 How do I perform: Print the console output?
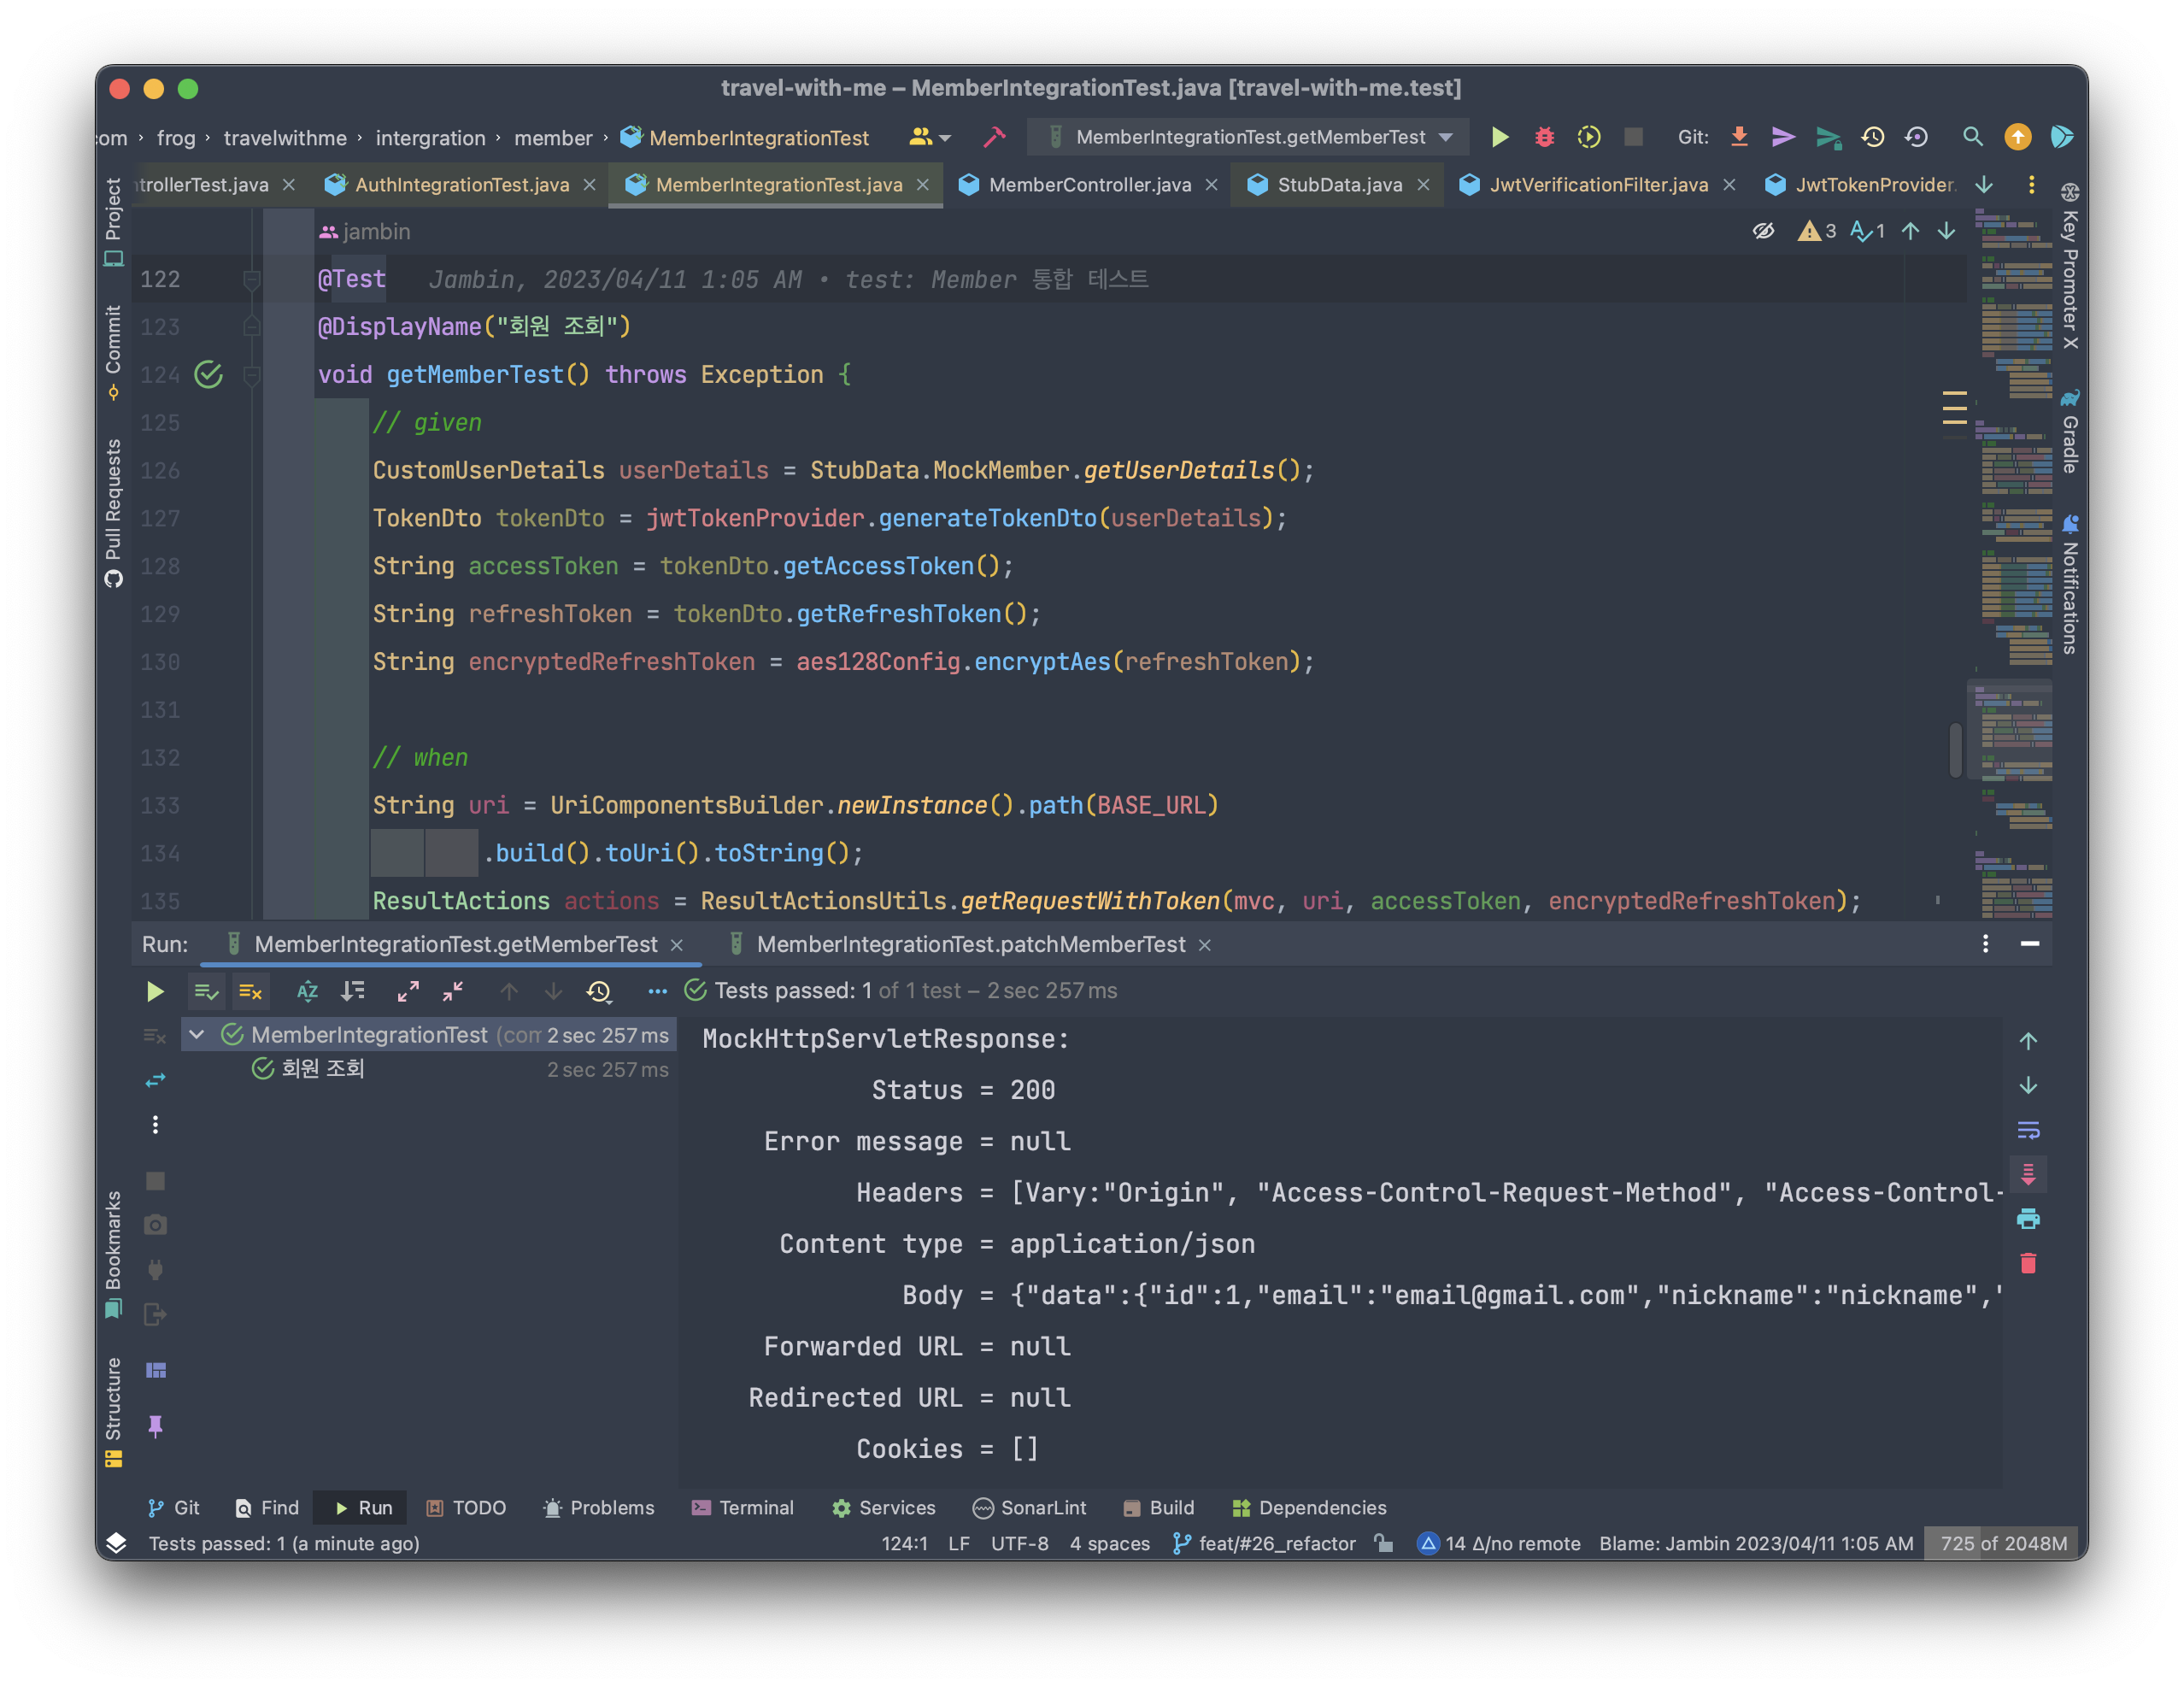tap(2027, 1218)
